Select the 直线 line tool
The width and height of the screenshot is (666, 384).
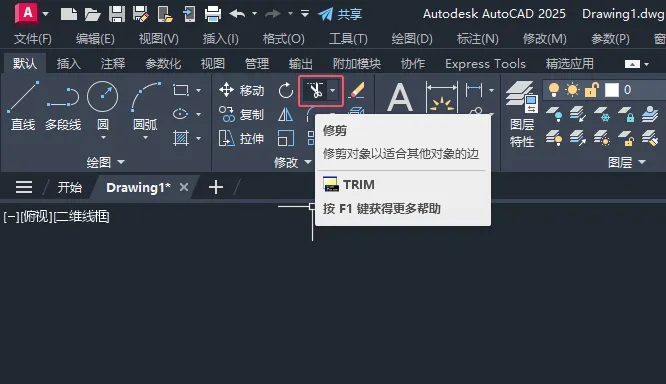click(23, 106)
